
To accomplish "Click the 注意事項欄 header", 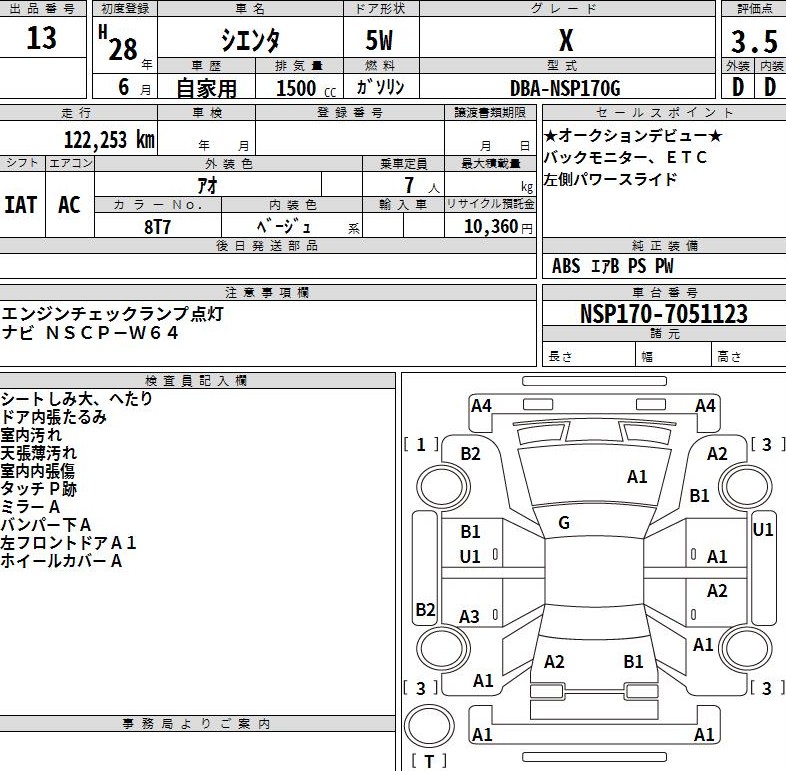I will (267, 292).
